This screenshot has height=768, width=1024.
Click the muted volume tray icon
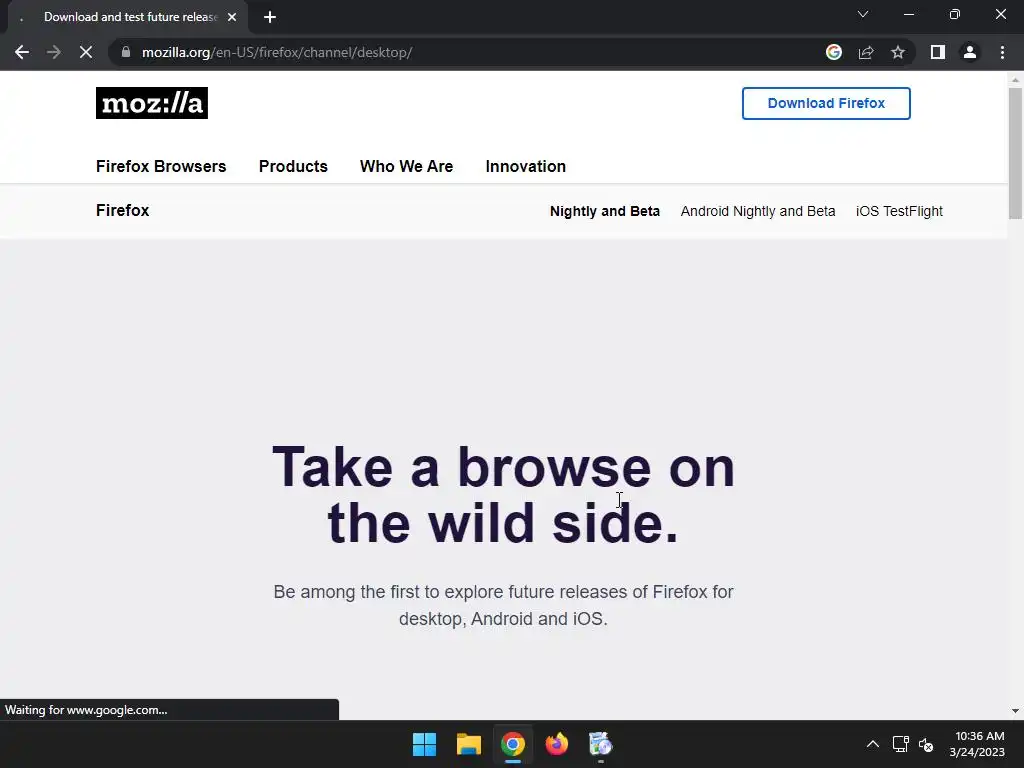[925, 744]
